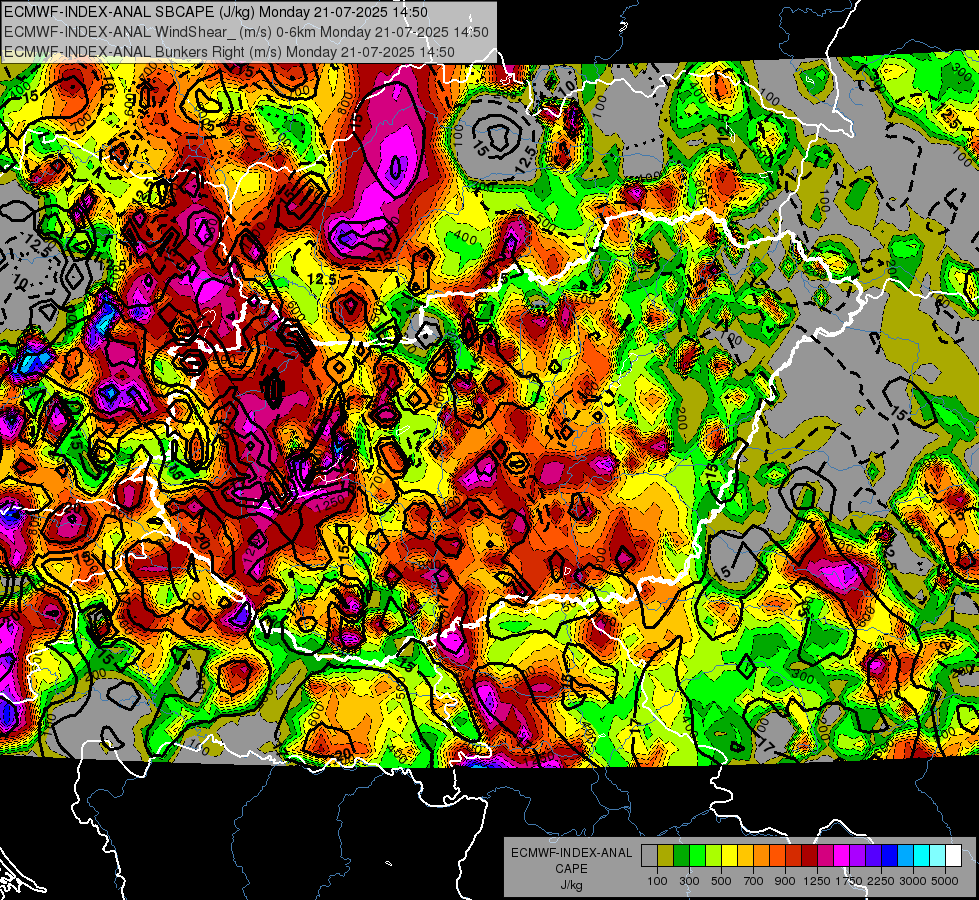This screenshot has width=979, height=900.
Task: Select the pure blue legend swatch
Action: pyautogui.click(x=890, y=856)
